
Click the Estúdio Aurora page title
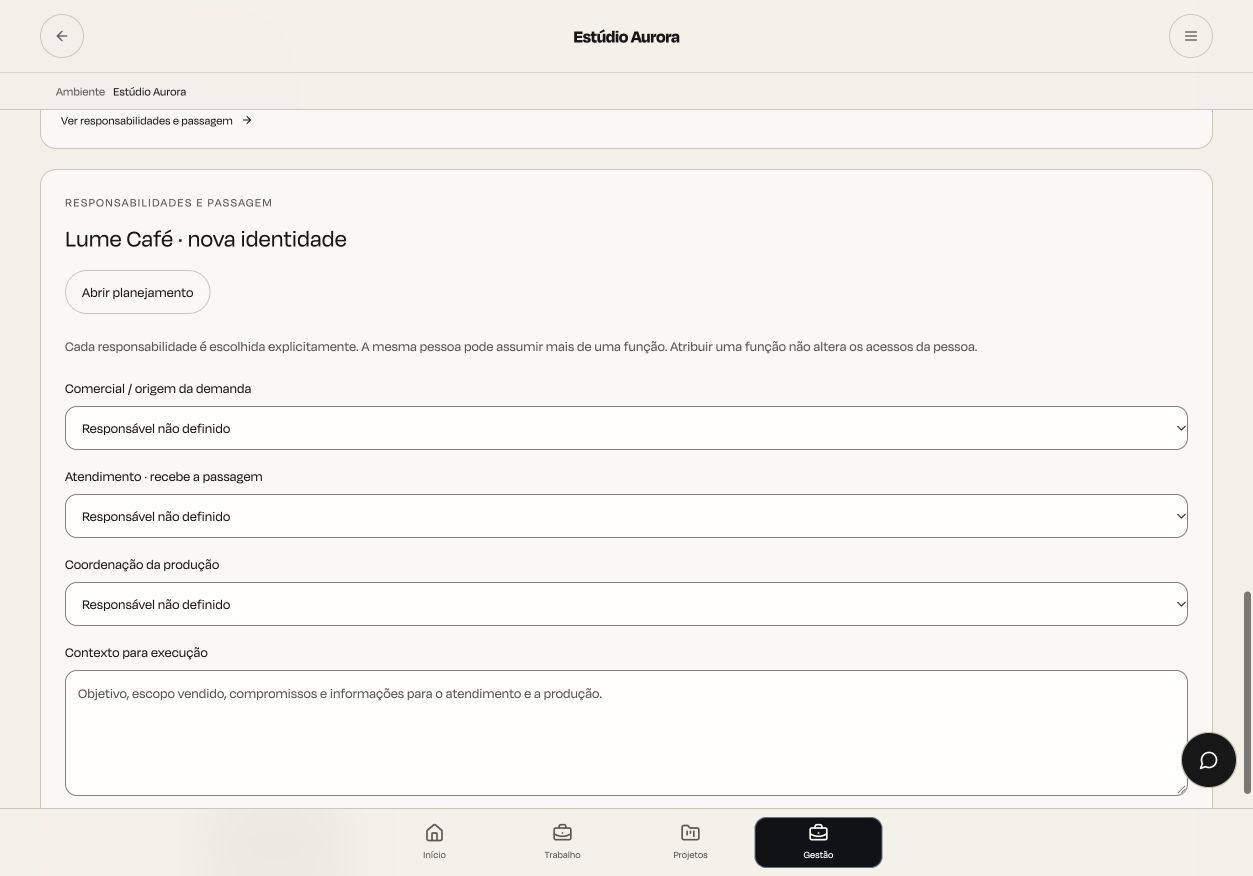pyautogui.click(x=626, y=37)
